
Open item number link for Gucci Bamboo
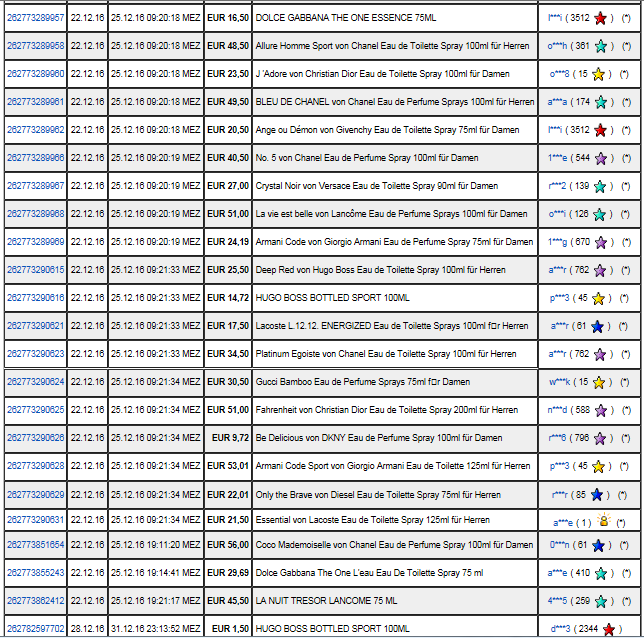pyautogui.click(x=36, y=382)
